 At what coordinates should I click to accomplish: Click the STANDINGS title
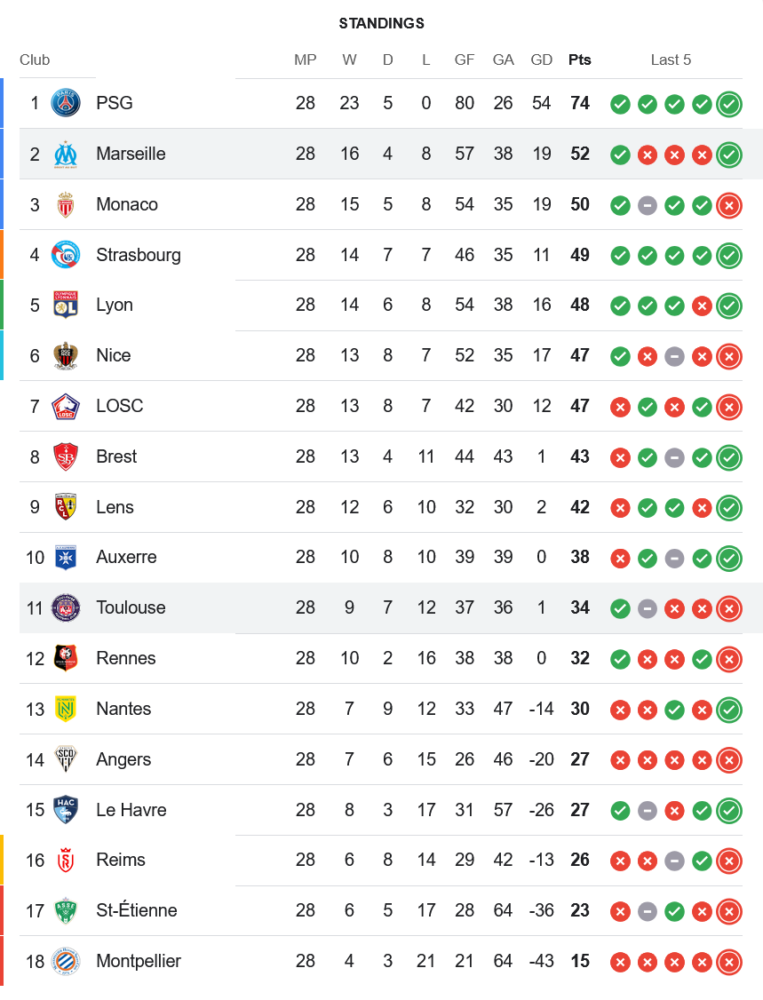pyautogui.click(x=381, y=23)
